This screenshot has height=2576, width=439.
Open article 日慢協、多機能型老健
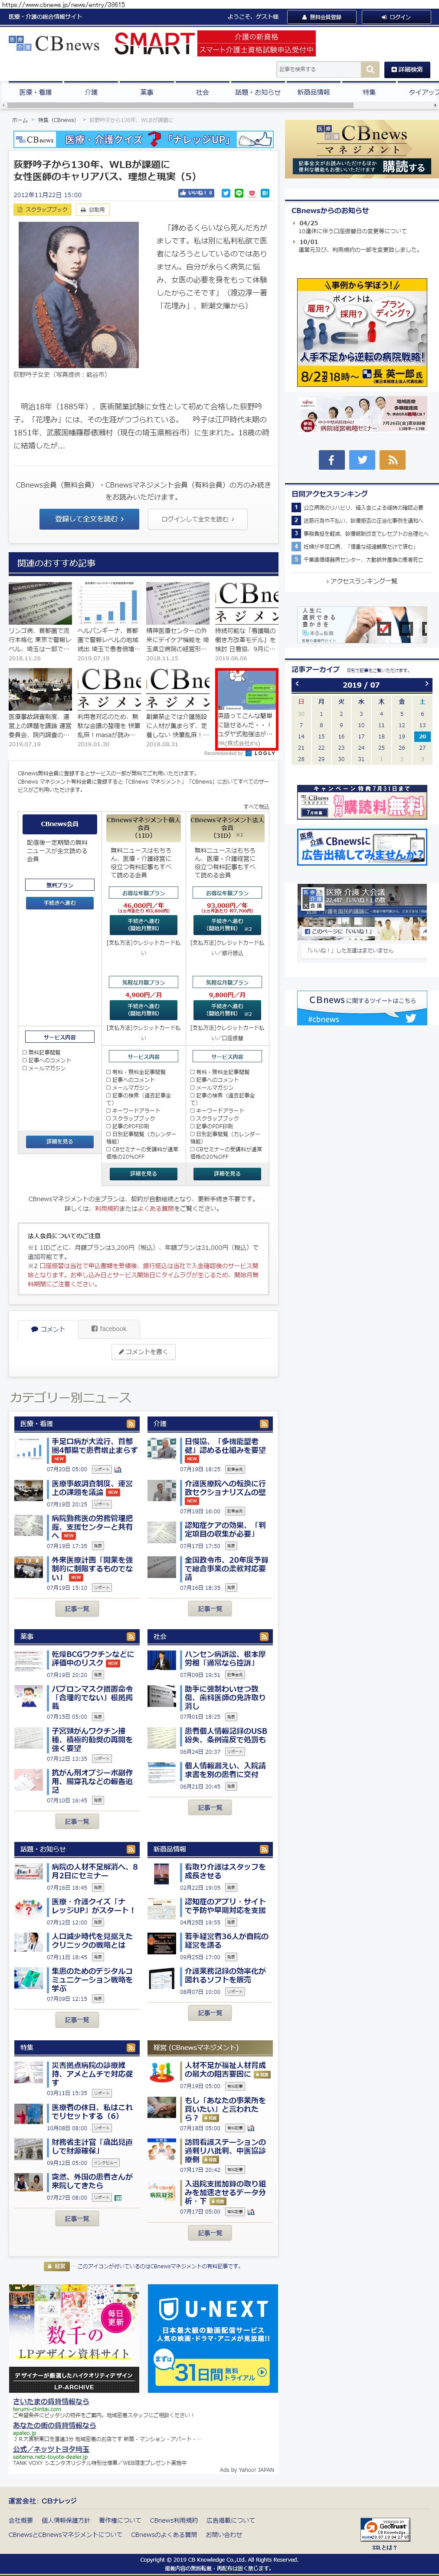click(x=225, y=1446)
